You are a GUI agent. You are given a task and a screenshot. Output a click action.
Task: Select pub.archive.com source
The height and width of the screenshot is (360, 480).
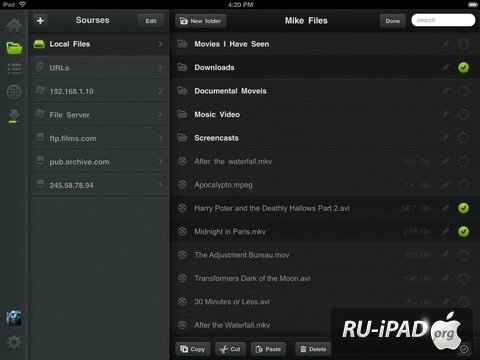(x=99, y=162)
